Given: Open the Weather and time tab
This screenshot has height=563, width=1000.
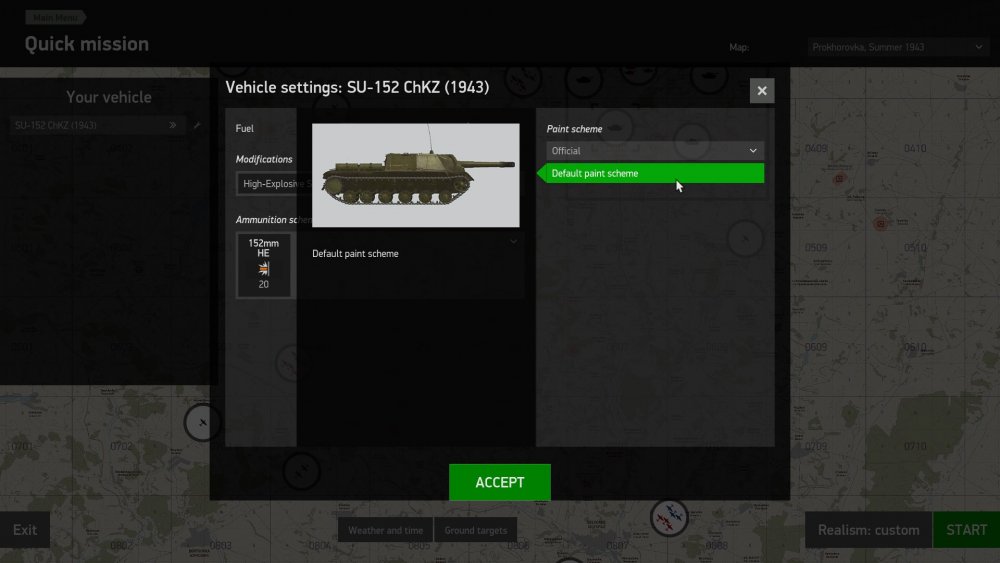Looking at the screenshot, I should tap(385, 530).
